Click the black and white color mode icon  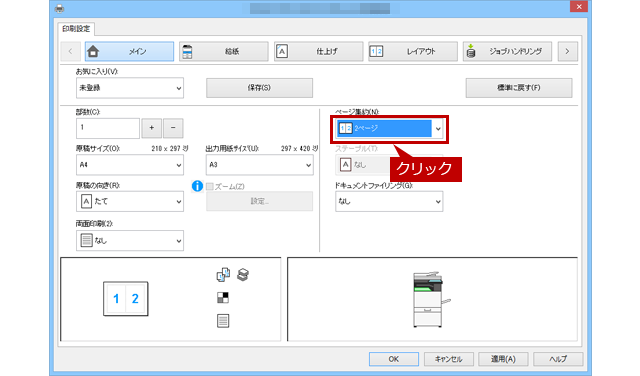[x=223, y=298]
